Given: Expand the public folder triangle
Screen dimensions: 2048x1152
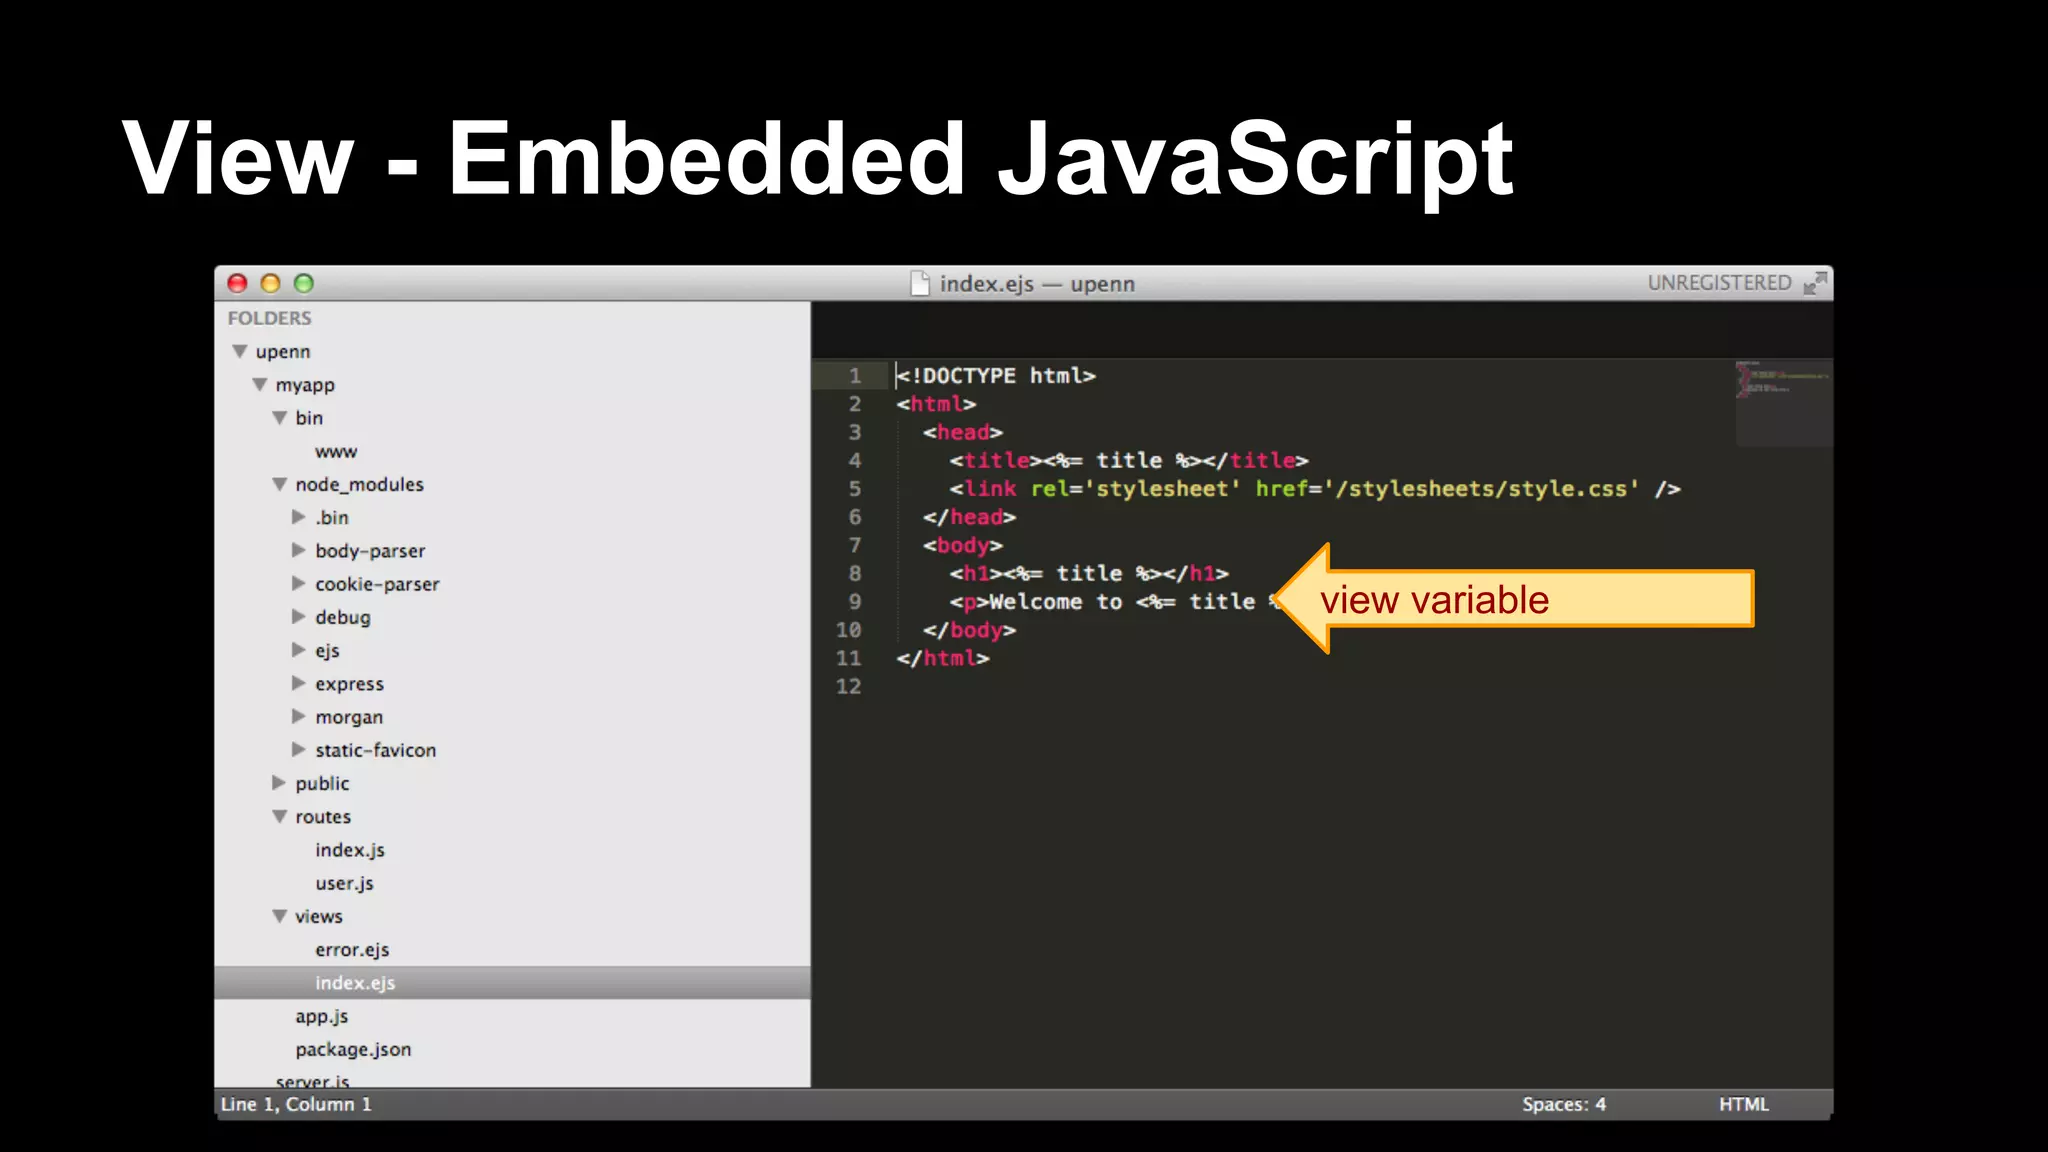Looking at the screenshot, I should point(279,783).
